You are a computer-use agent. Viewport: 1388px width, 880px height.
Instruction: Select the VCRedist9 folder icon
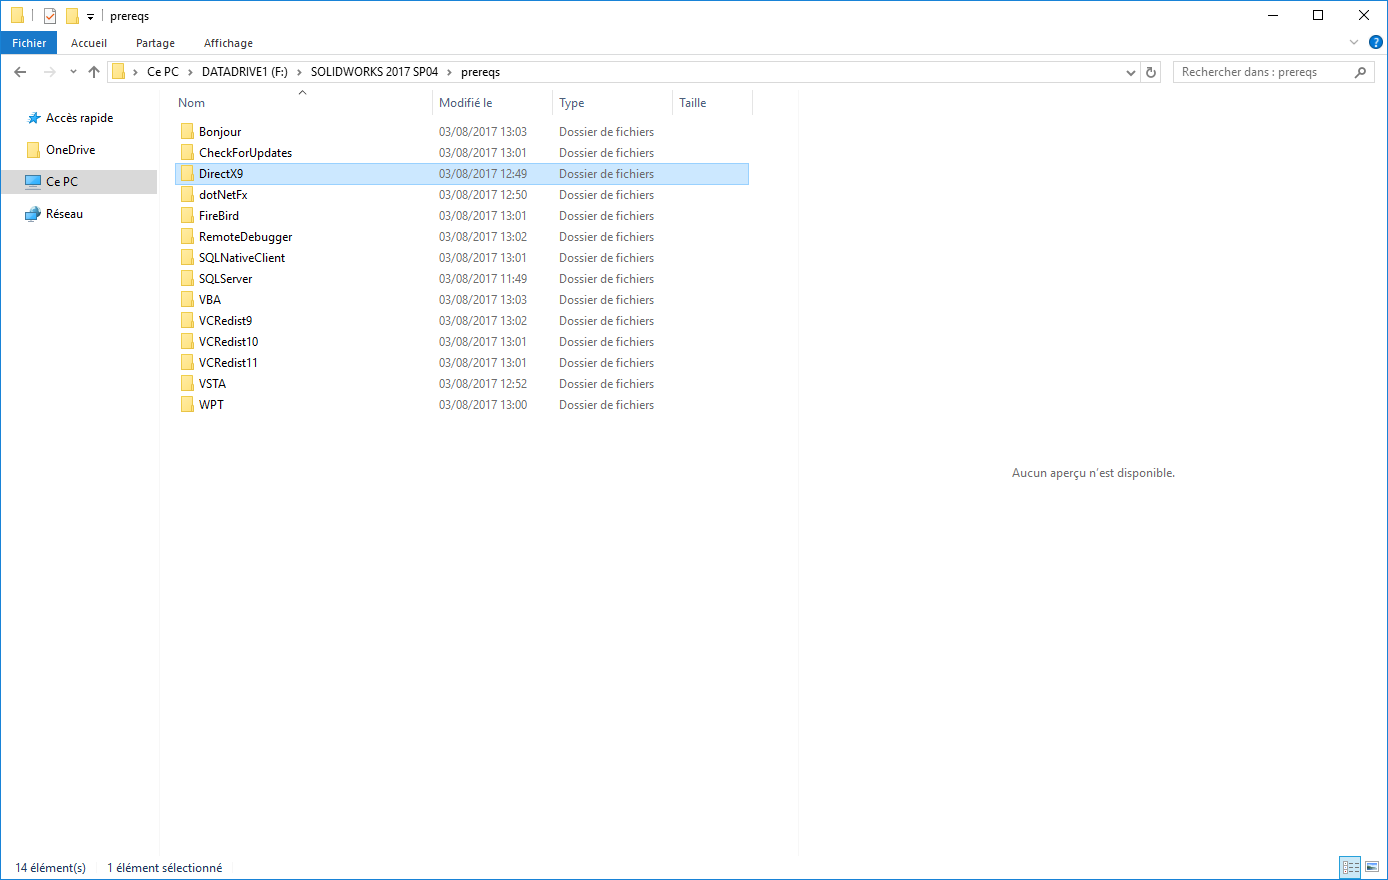point(187,321)
